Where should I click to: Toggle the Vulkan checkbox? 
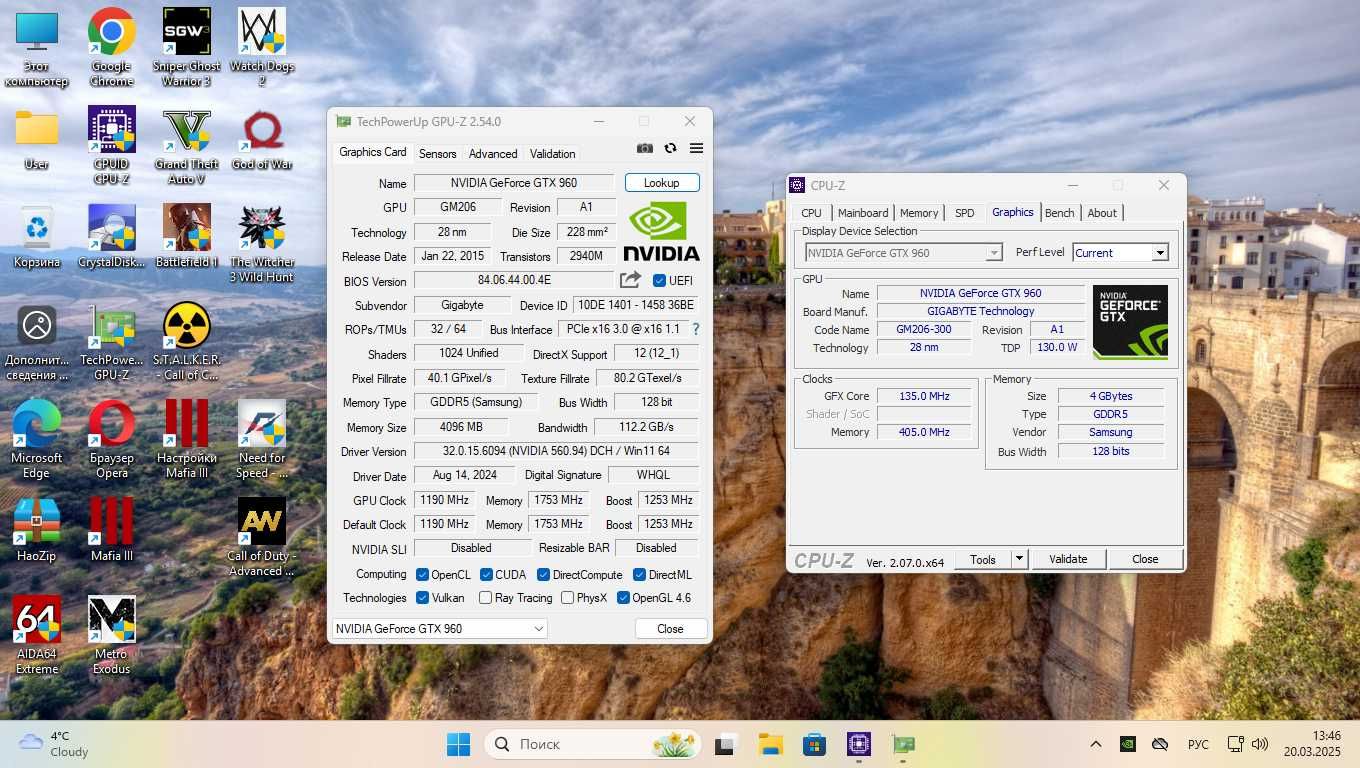423,598
